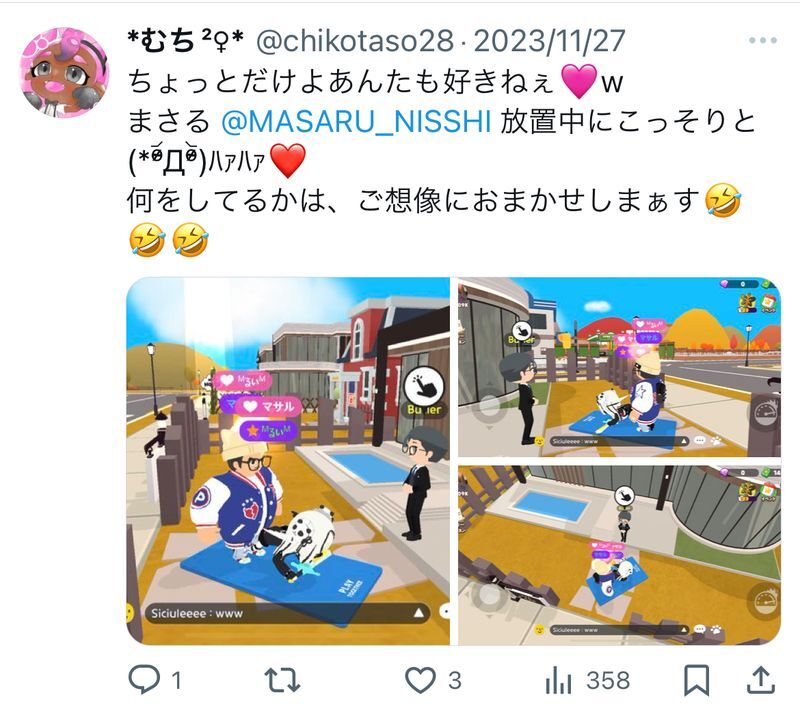The height and width of the screenshot is (721, 800).
Task: Bookmark this tweet
Action: click(x=696, y=680)
